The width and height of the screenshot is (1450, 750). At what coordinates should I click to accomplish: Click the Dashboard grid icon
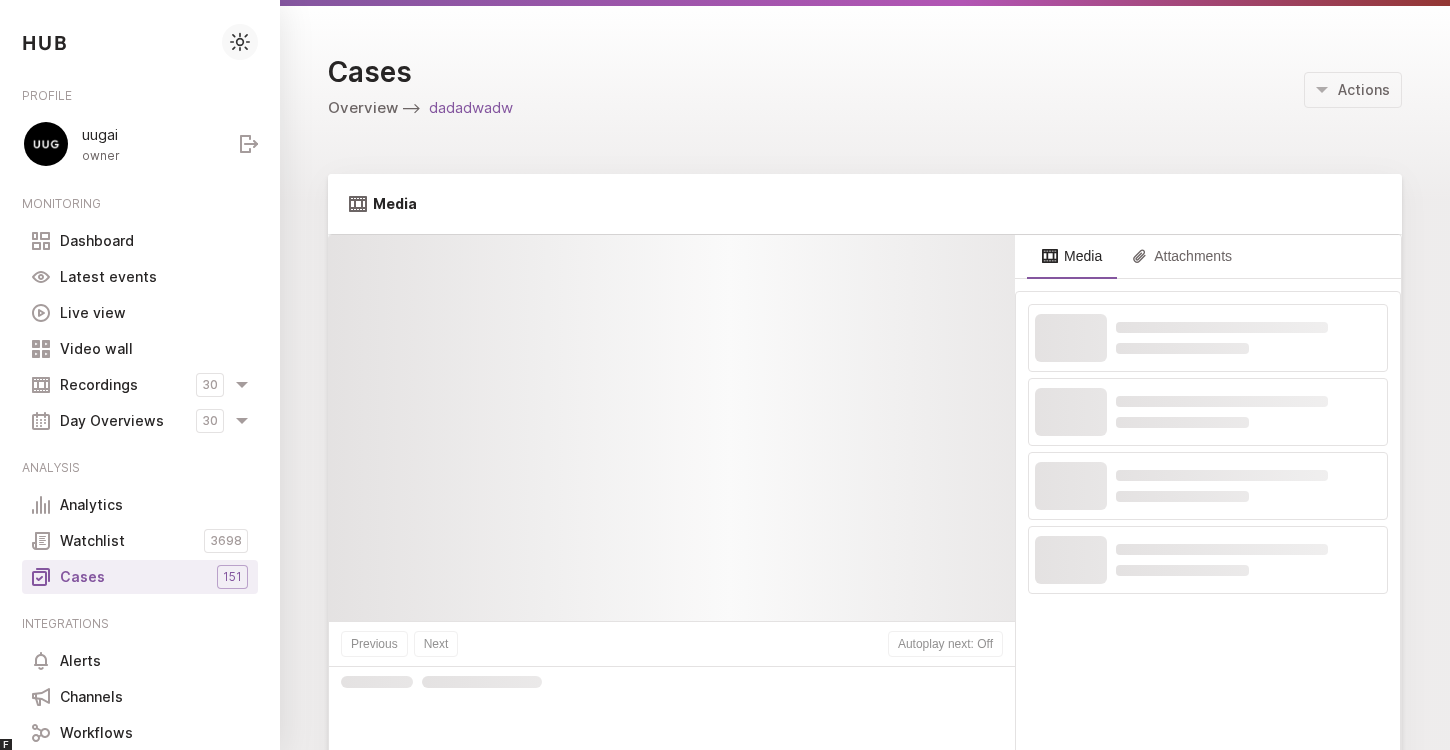[41, 241]
